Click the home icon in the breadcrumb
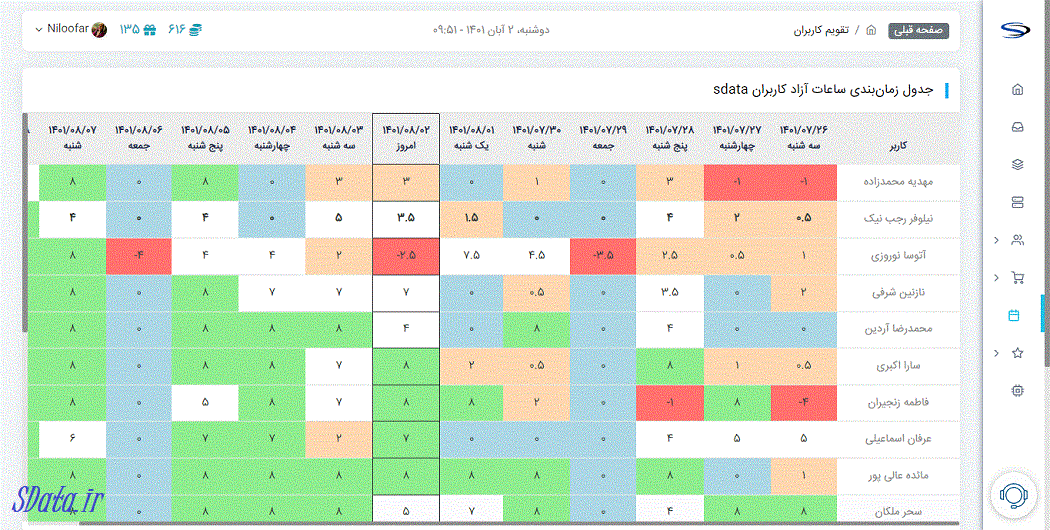This screenshot has width=1050, height=530. [871, 30]
